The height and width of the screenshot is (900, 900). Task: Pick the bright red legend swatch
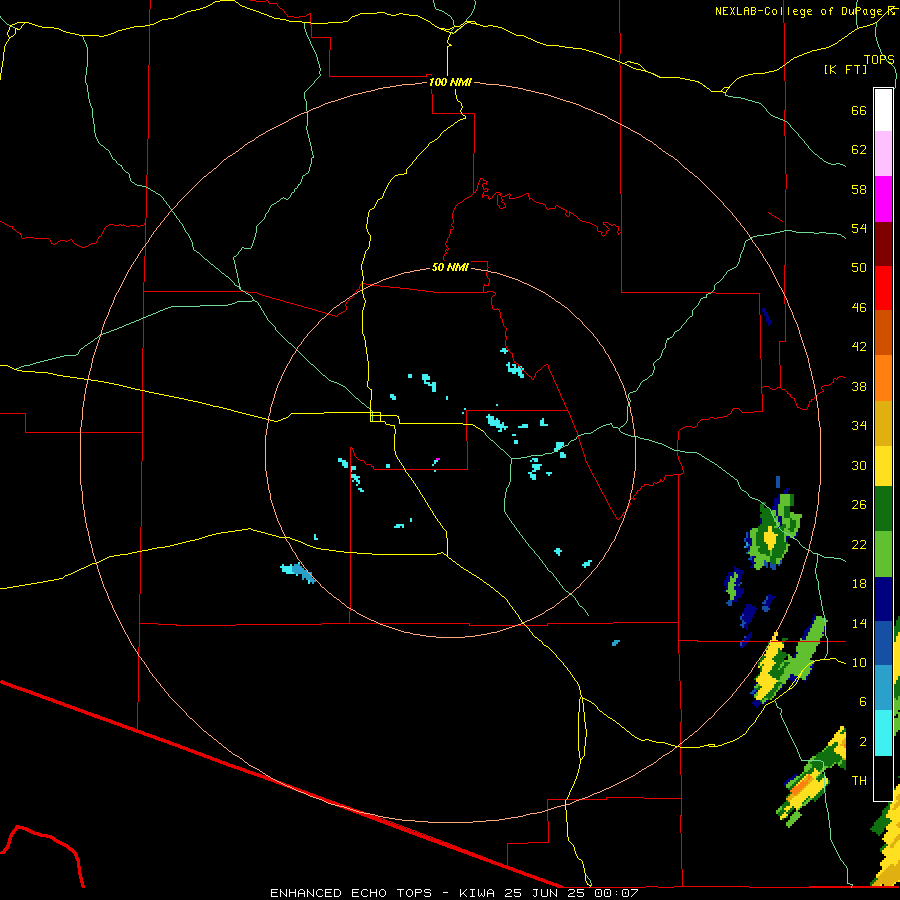click(x=883, y=288)
